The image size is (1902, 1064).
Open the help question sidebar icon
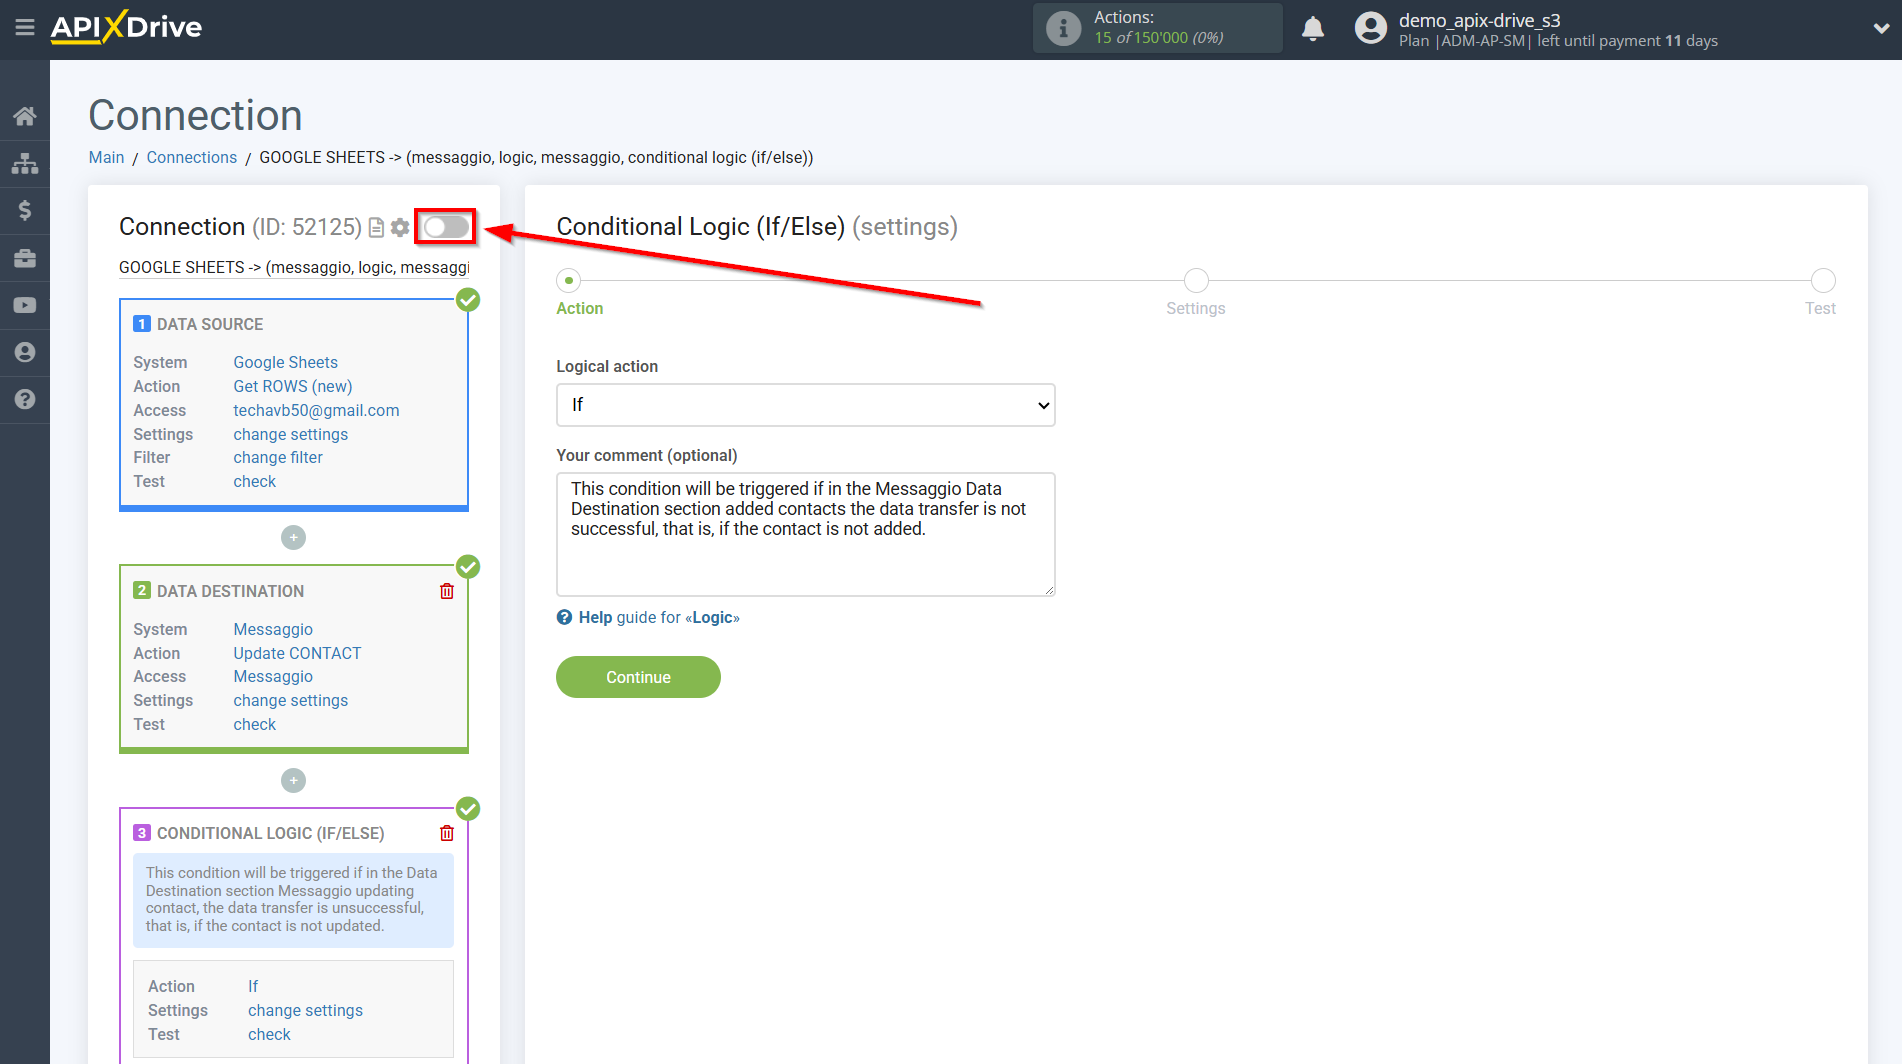pyautogui.click(x=25, y=399)
